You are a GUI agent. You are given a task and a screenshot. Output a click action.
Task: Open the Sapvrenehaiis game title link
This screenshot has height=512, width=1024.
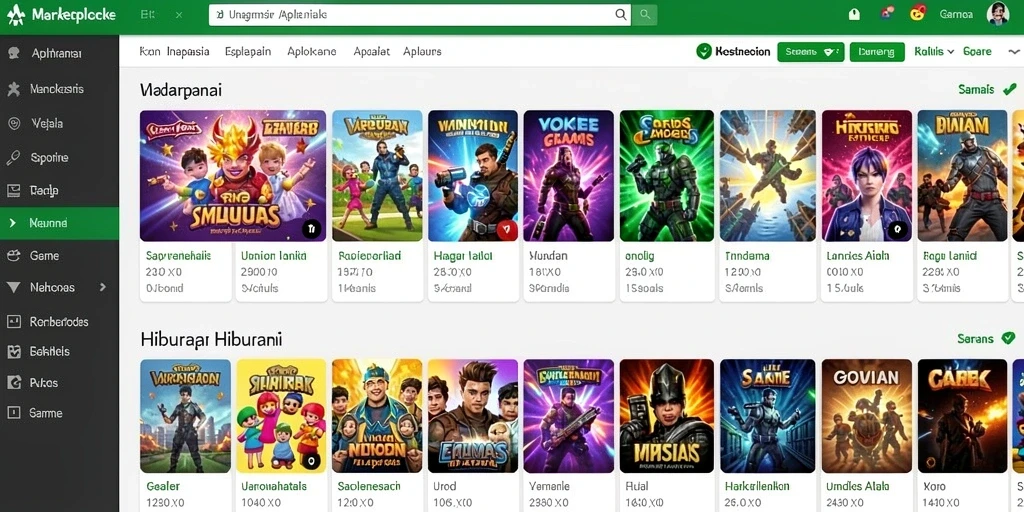178,256
